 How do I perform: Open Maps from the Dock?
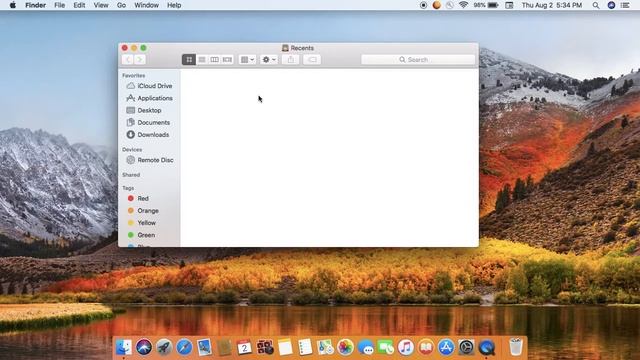325,347
